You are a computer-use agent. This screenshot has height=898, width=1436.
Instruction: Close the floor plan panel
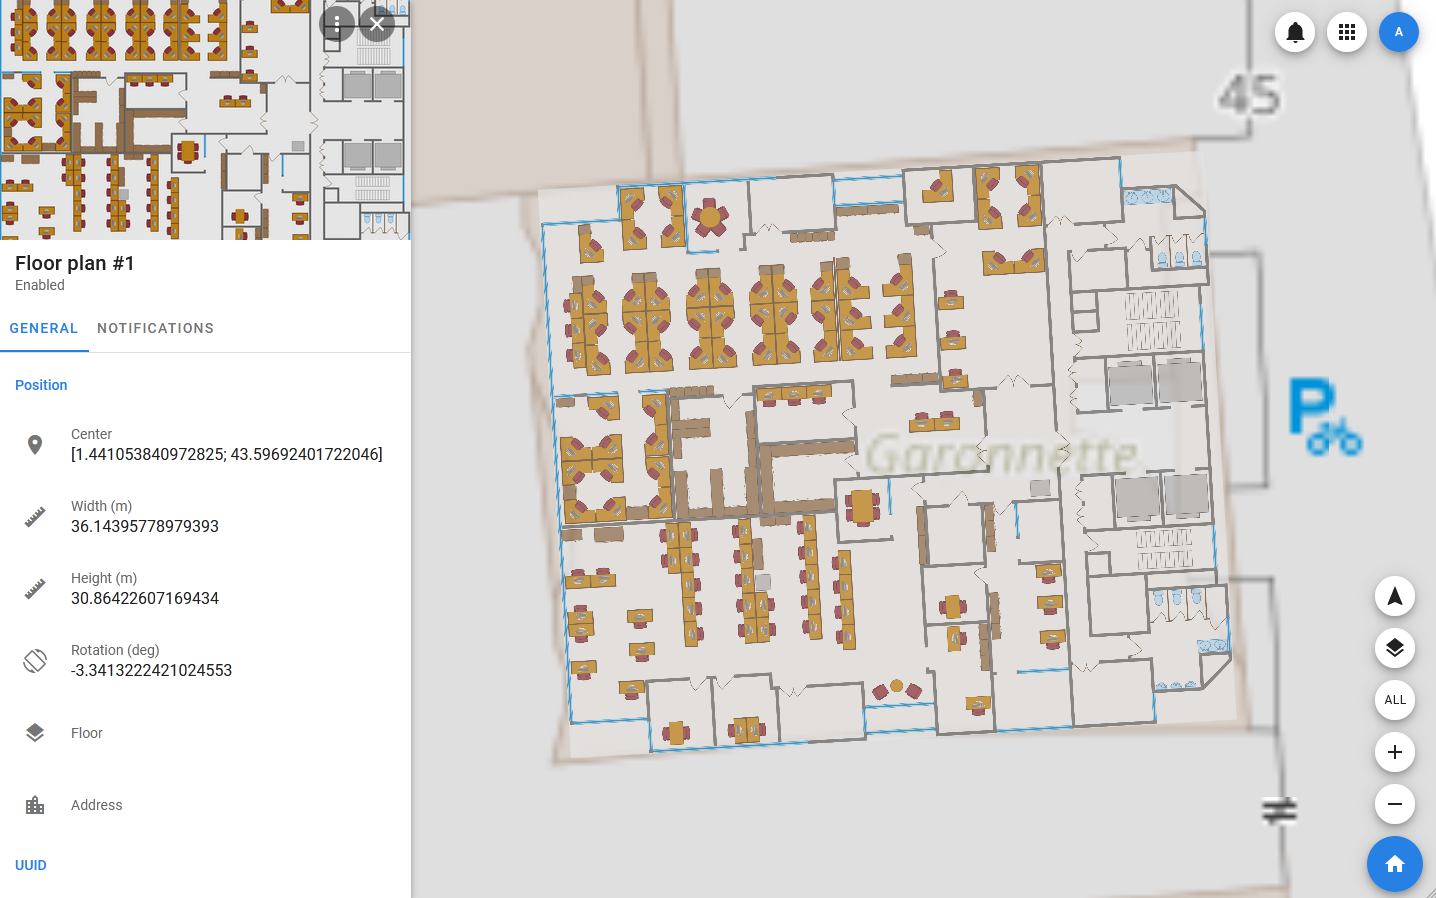click(377, 24)
